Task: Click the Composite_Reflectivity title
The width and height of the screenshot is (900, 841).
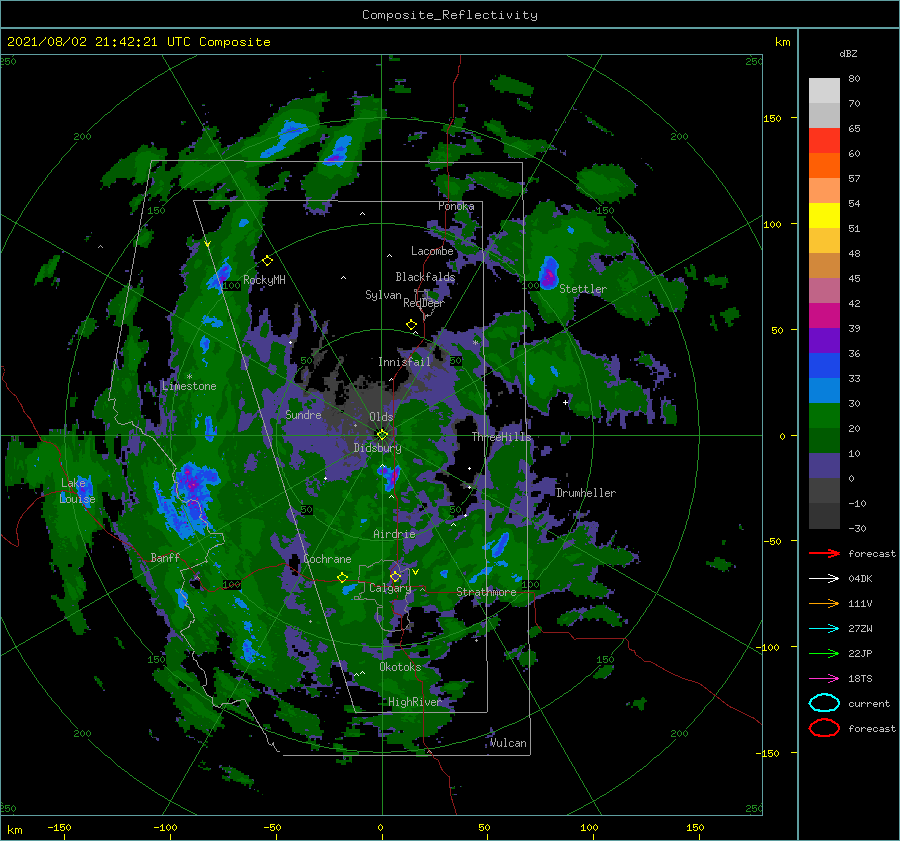Action: [x=450, y=15]
